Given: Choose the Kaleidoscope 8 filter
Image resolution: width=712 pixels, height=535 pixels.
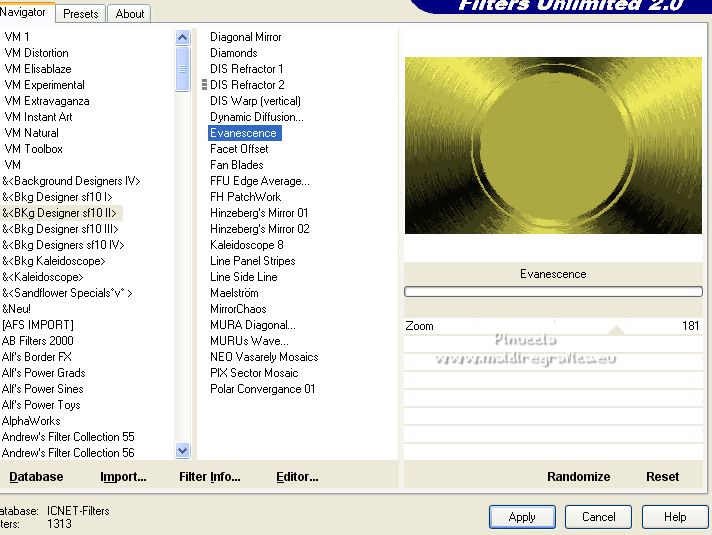Looking at the screenshot, I should 247,245.
